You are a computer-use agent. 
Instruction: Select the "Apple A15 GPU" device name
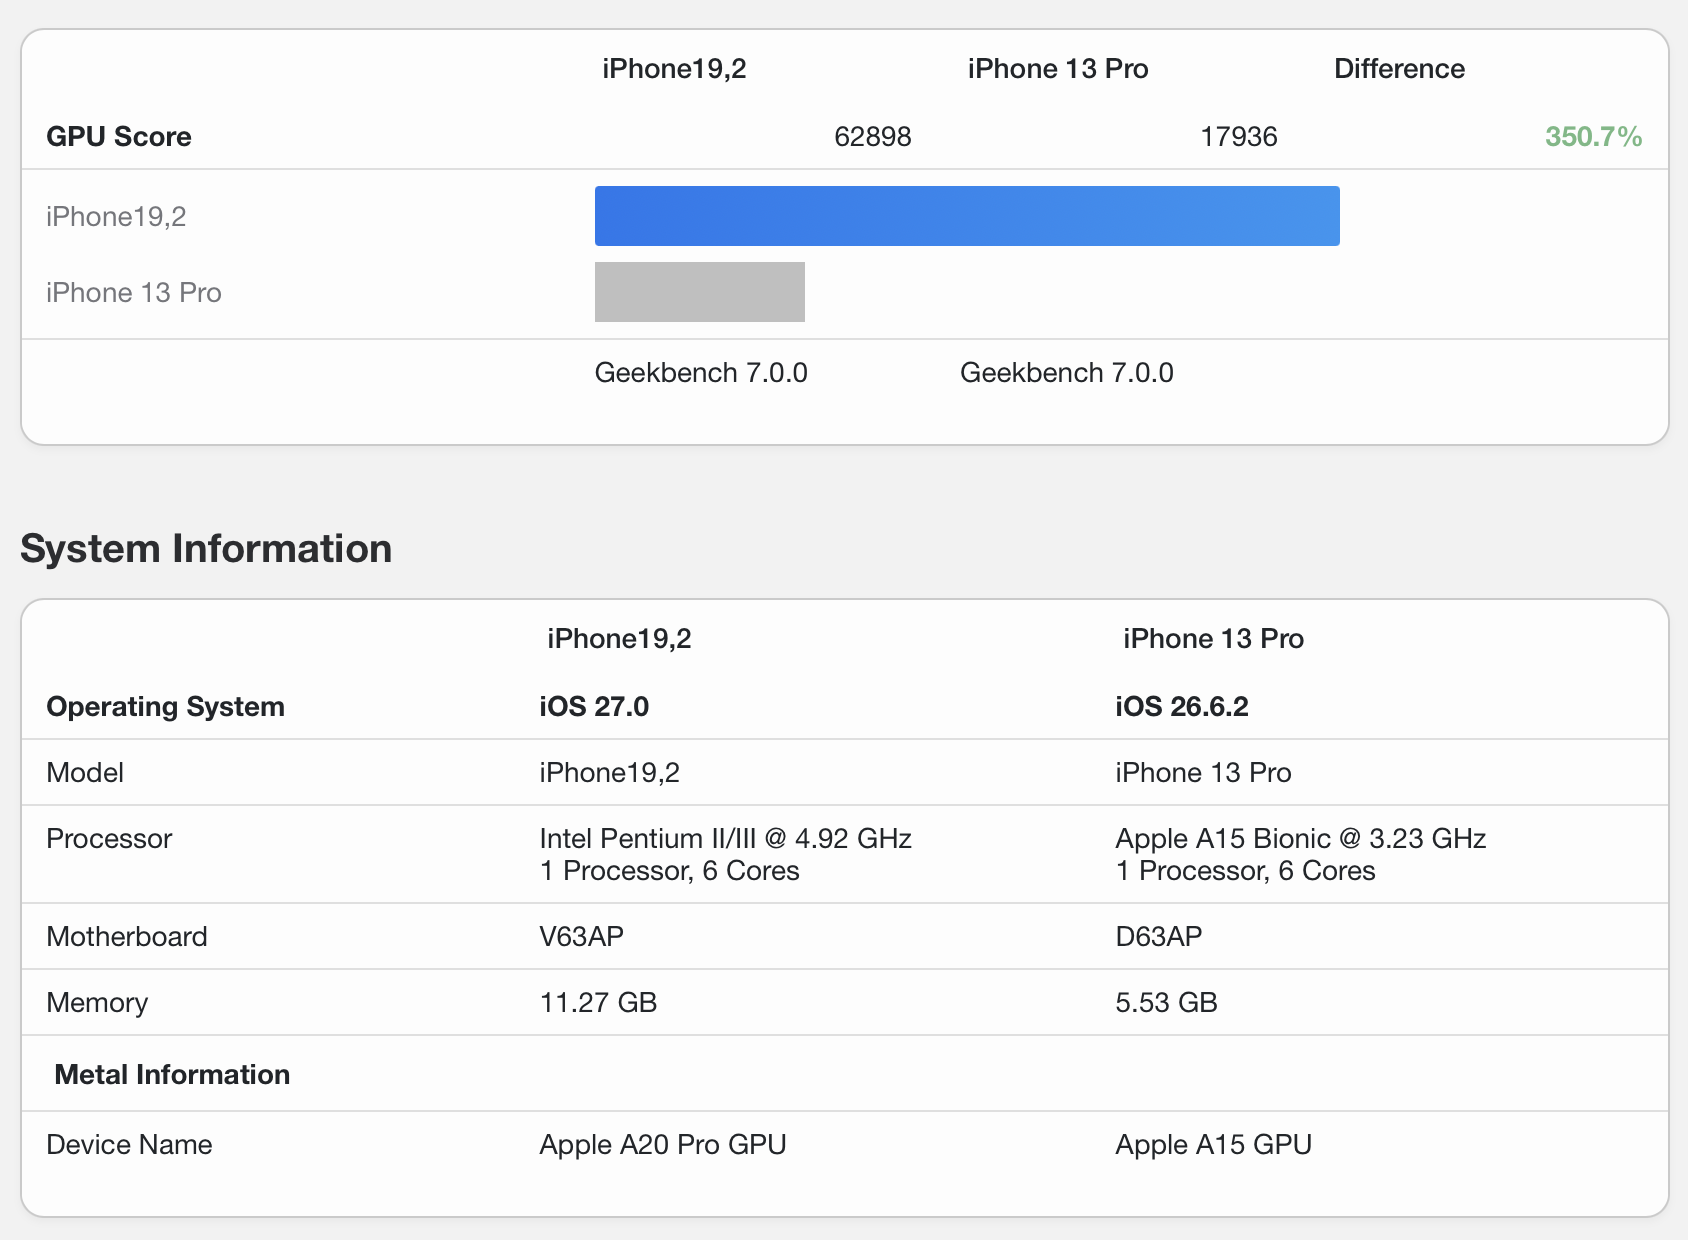(1214, 1144)
